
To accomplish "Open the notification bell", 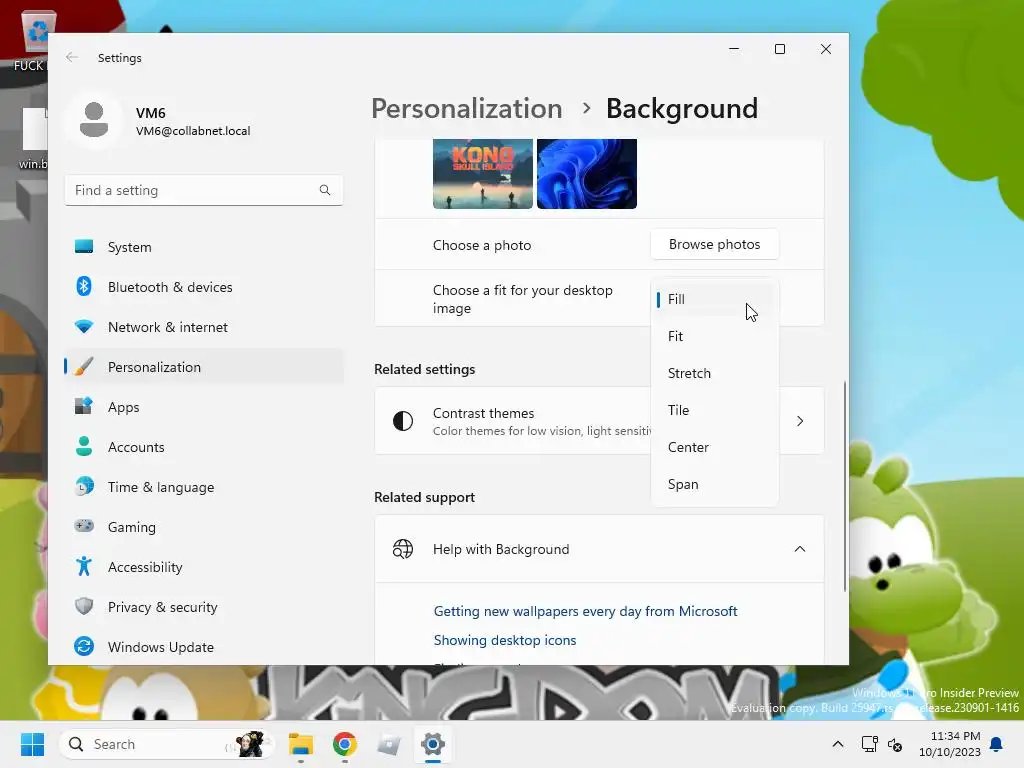I will point(997,744).
